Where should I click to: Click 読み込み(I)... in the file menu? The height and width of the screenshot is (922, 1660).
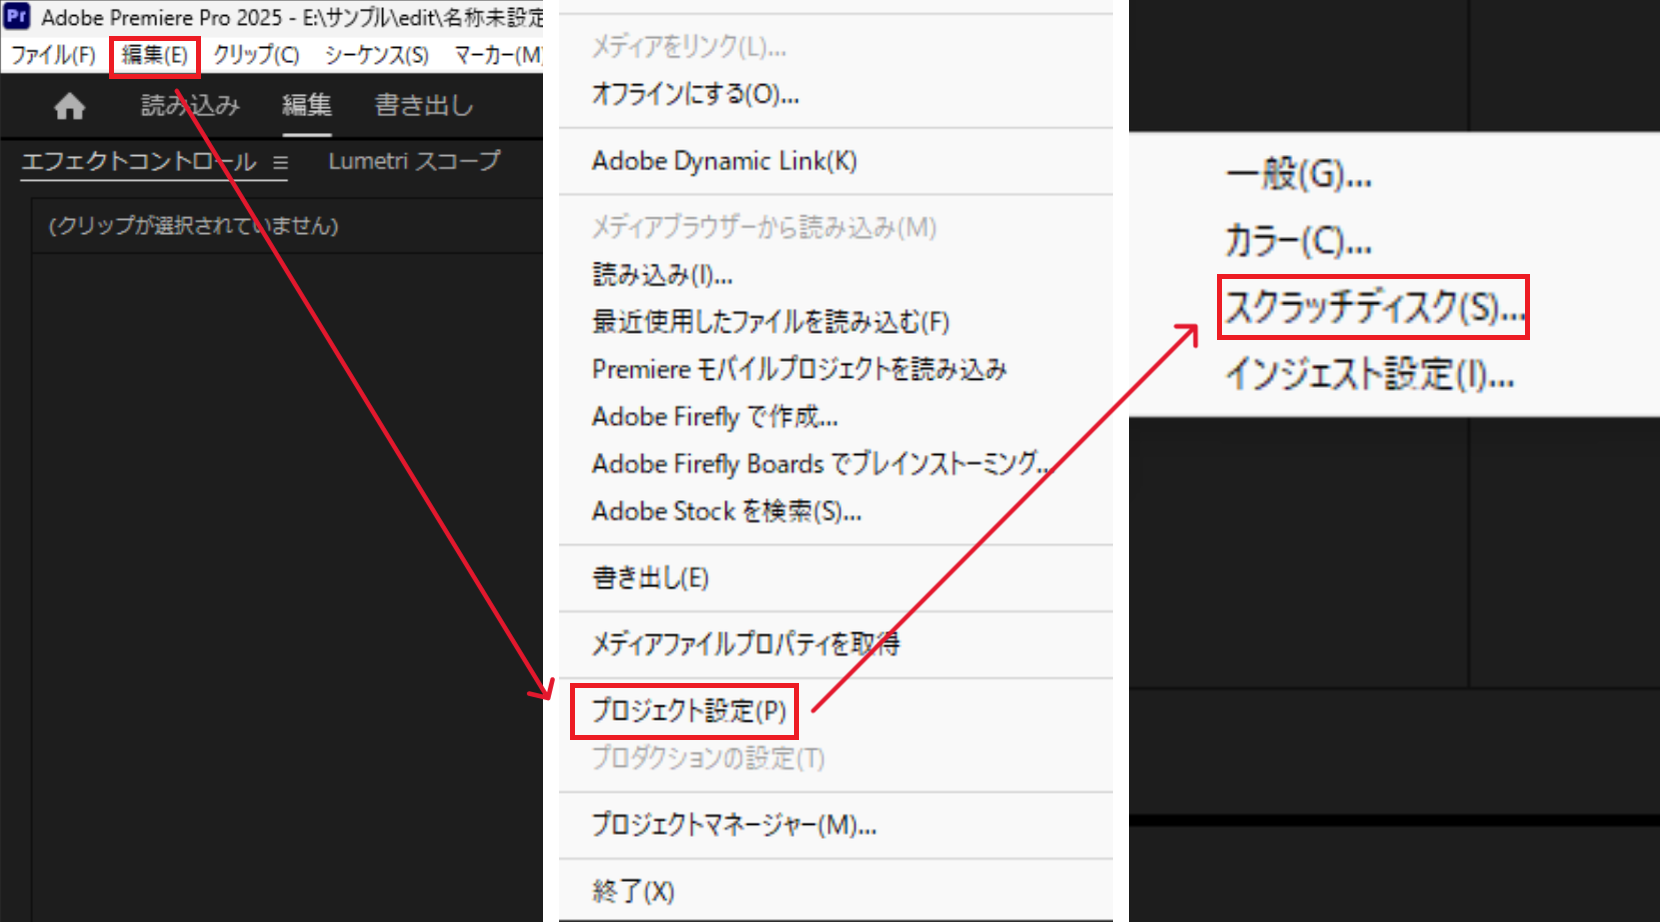(x=662, y=274)
